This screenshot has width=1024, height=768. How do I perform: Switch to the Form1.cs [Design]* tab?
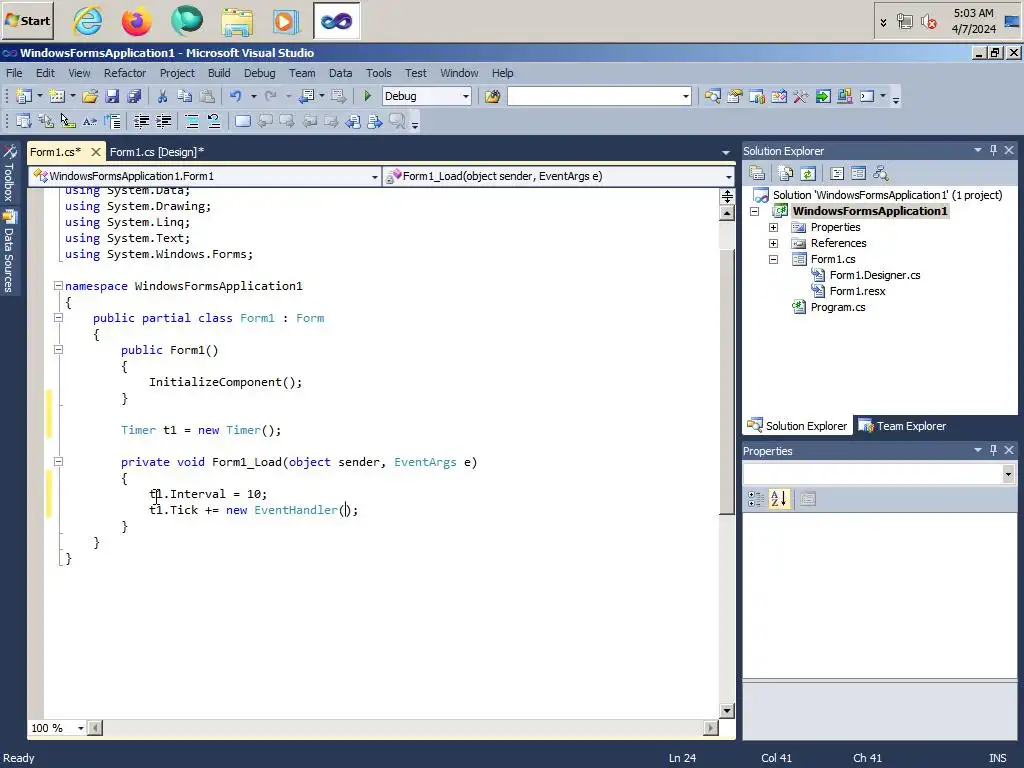point(157,152)
